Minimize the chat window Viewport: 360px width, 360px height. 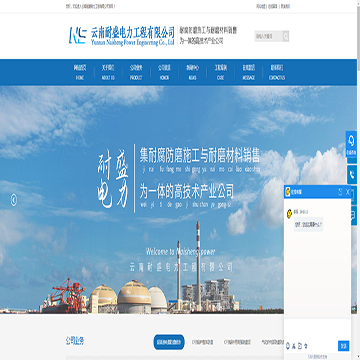(x=340, y=192)
